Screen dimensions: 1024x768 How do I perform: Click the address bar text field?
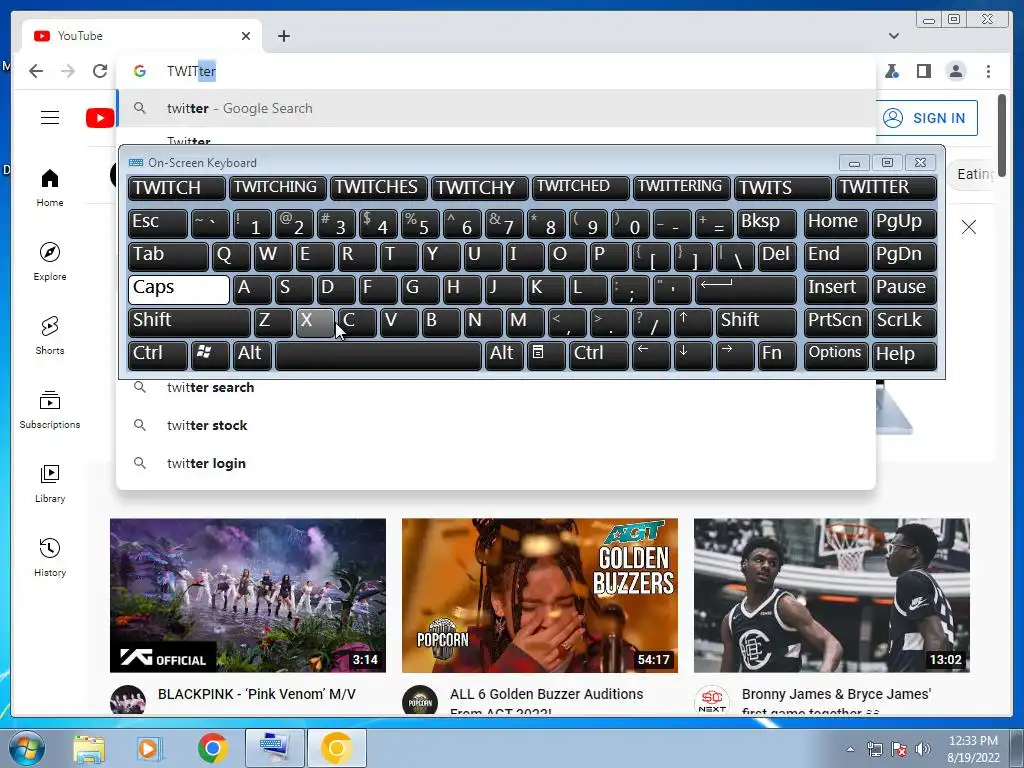(496, 71)
